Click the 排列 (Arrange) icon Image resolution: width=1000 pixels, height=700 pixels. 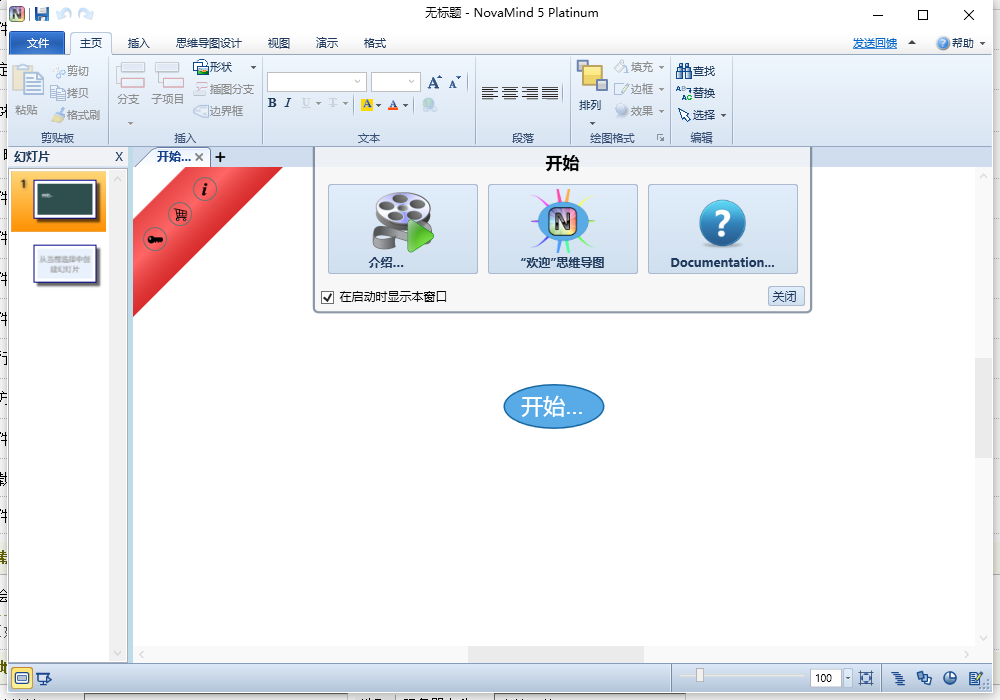tap(591, 76)
